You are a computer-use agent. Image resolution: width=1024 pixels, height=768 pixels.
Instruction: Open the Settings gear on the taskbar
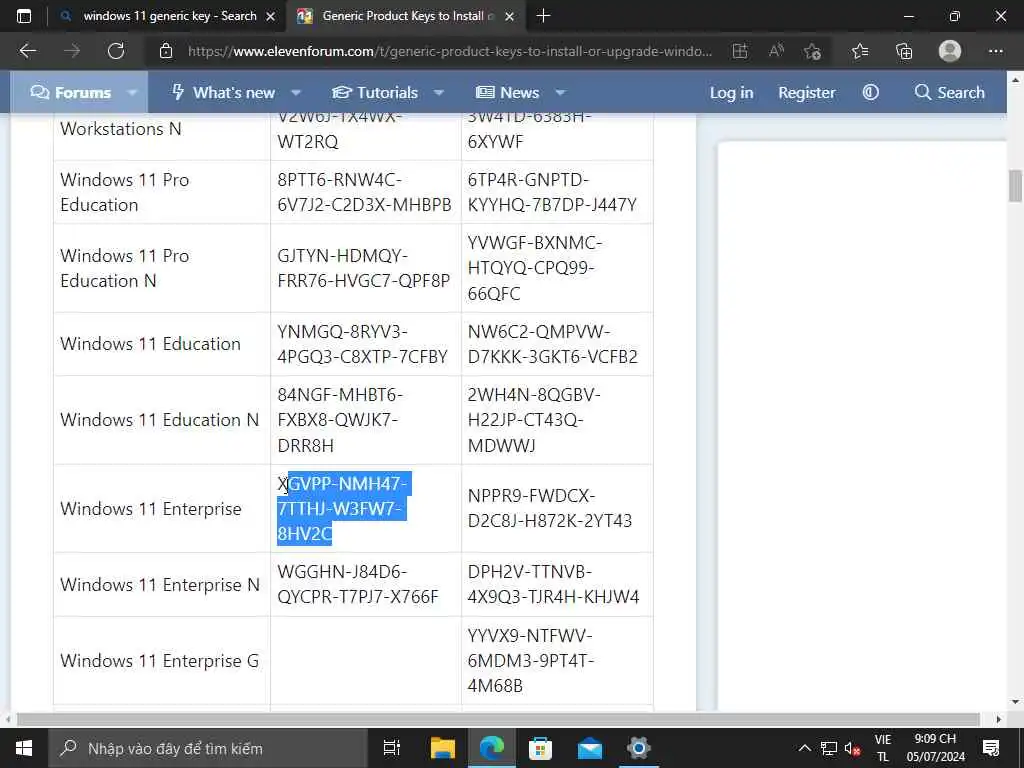tap(639, 748)
